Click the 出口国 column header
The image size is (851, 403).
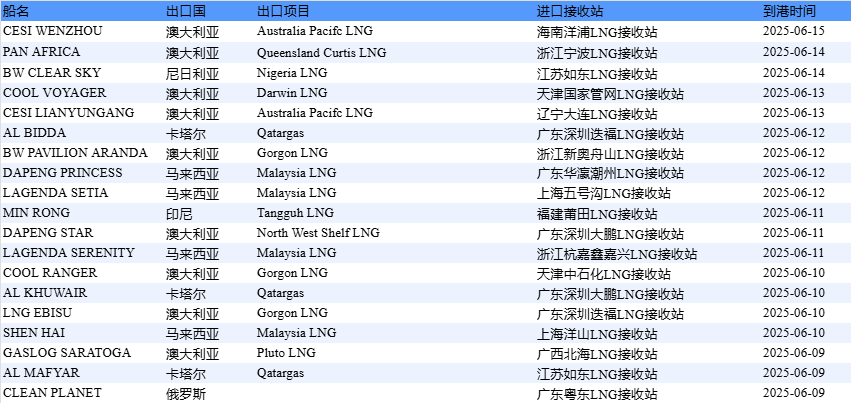click(185, 11)
